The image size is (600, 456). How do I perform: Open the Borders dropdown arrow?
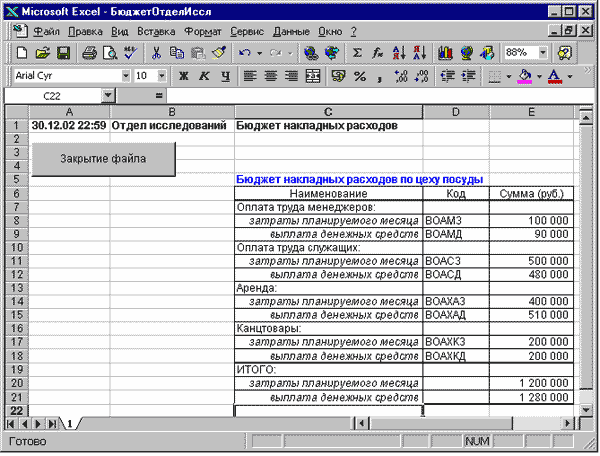tap(509, 76)
